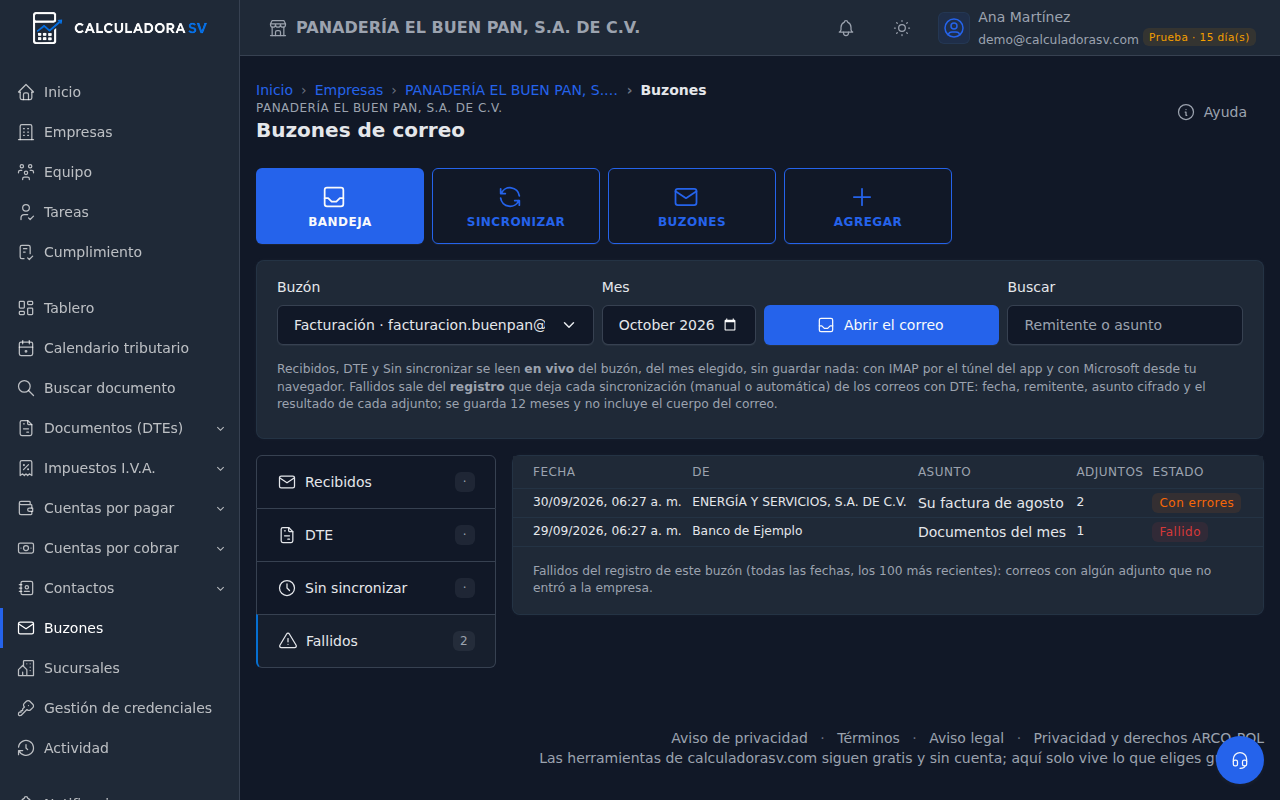
Task: Select the DTE folder
Action: tap(376, 535)
